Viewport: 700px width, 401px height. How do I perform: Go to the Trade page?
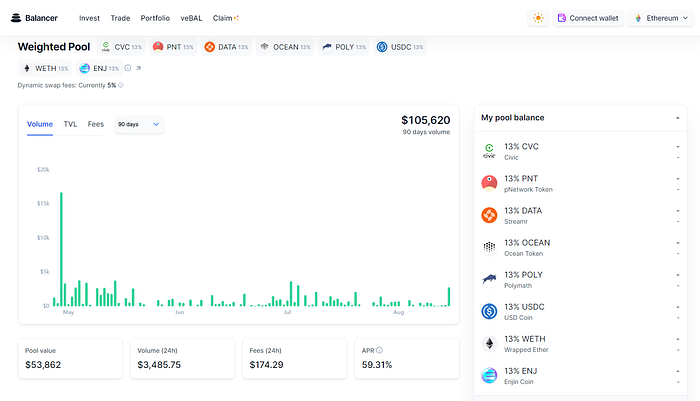pos(120,18)
